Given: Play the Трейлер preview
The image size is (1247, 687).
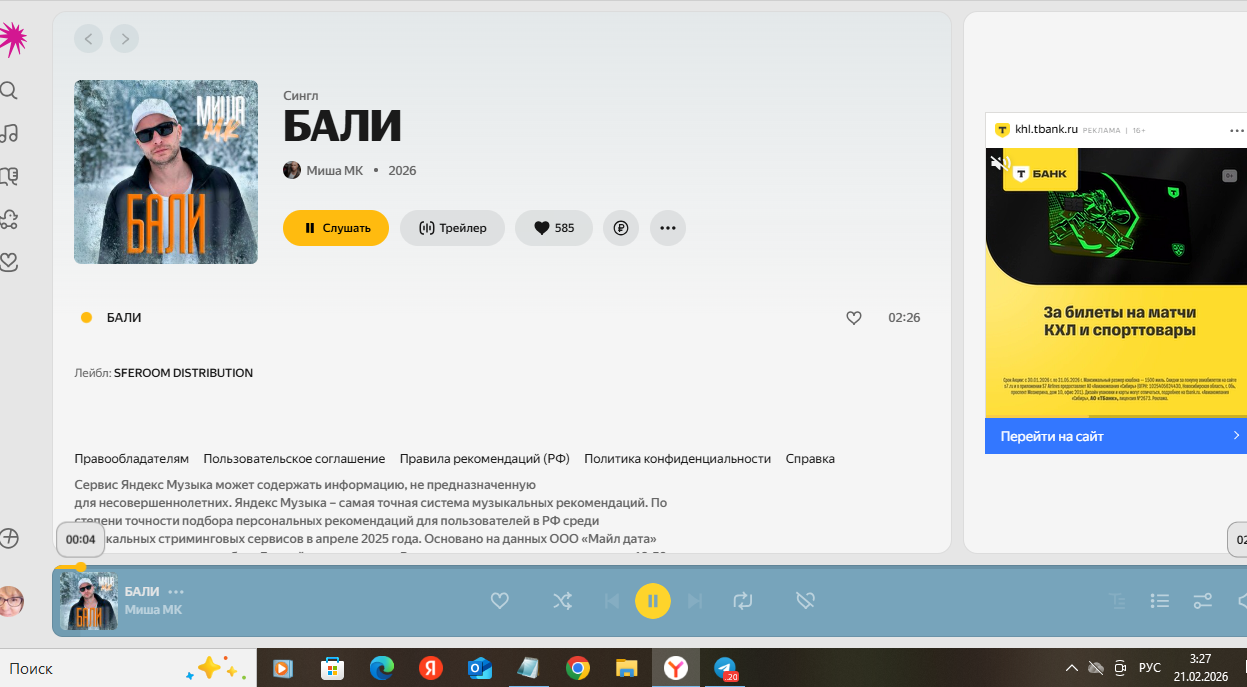Looking at the screenshot, I should [452, 228].
